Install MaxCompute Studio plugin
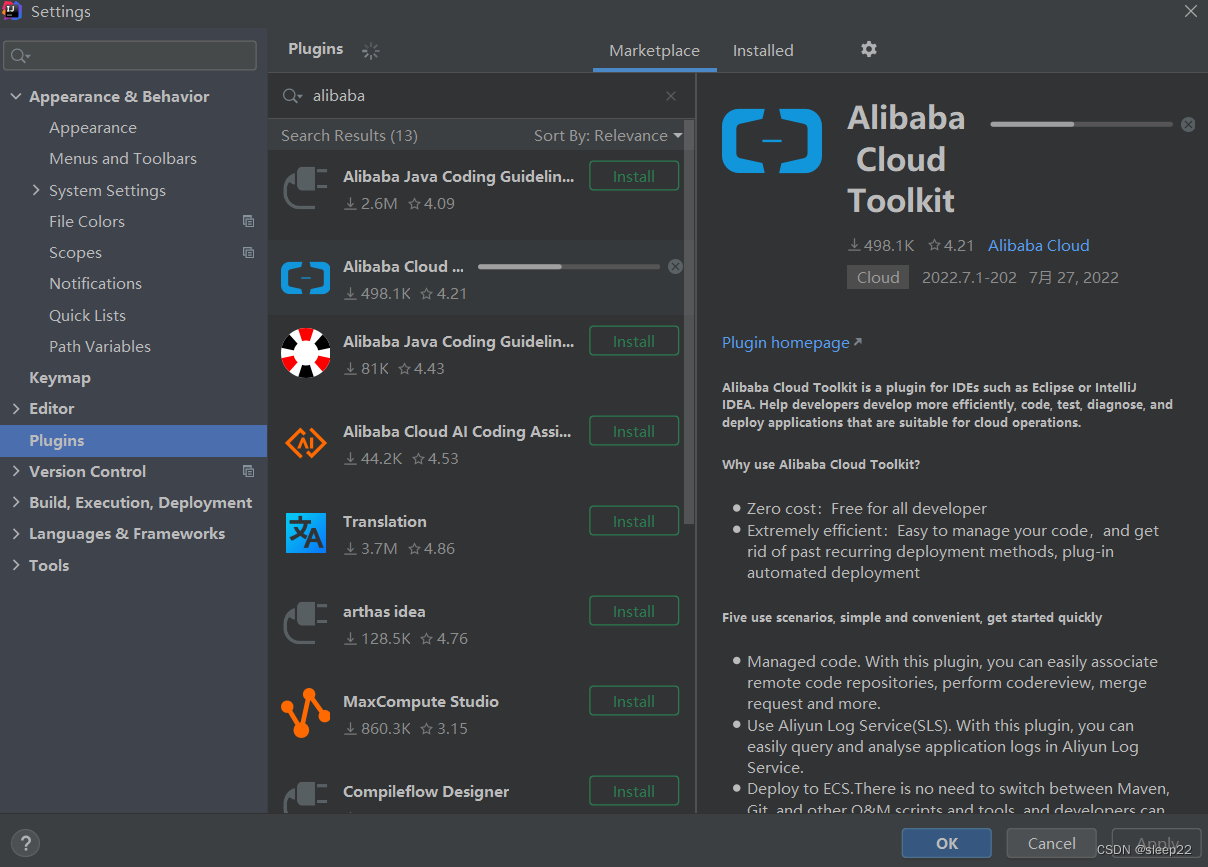 [x=634, y=701]
